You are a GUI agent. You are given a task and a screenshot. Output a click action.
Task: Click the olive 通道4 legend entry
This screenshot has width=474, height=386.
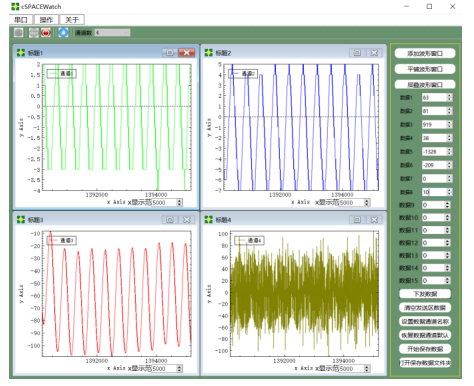tap(250, 240)
